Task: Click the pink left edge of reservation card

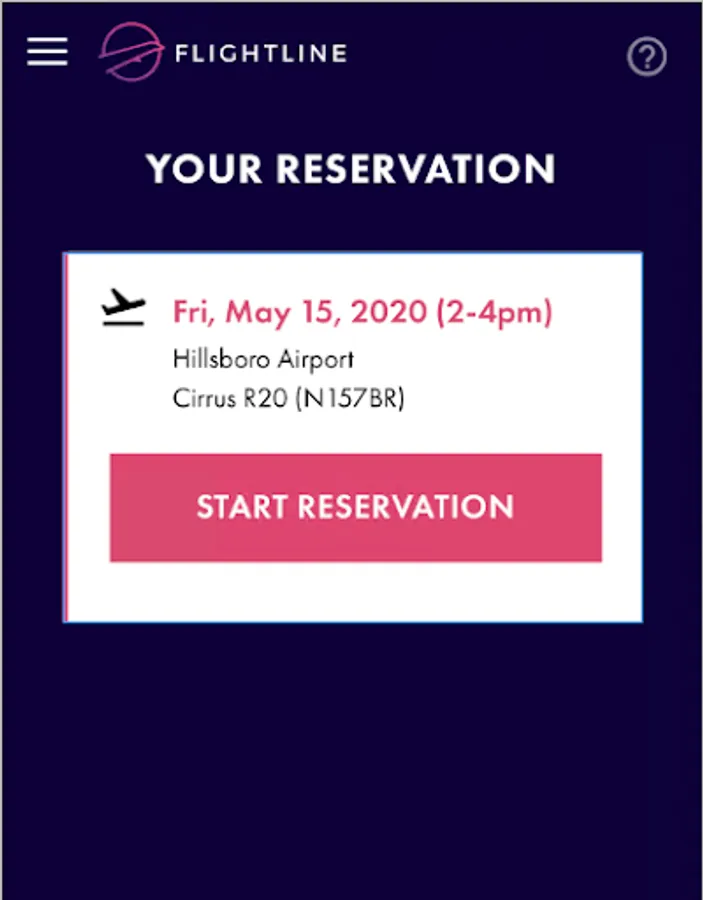Action: tap(65, 437)
